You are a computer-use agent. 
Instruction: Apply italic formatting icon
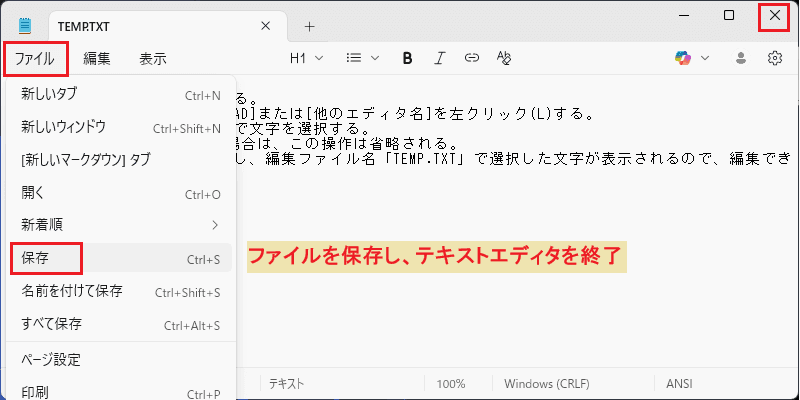point(439,58)
